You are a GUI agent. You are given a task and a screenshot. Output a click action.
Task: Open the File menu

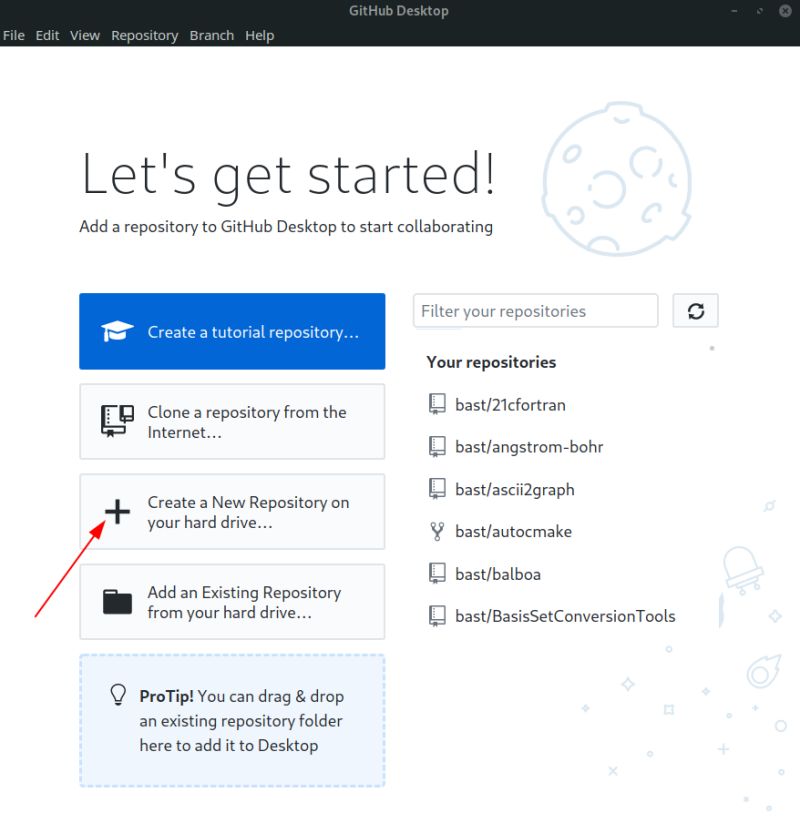pos(14,35)
